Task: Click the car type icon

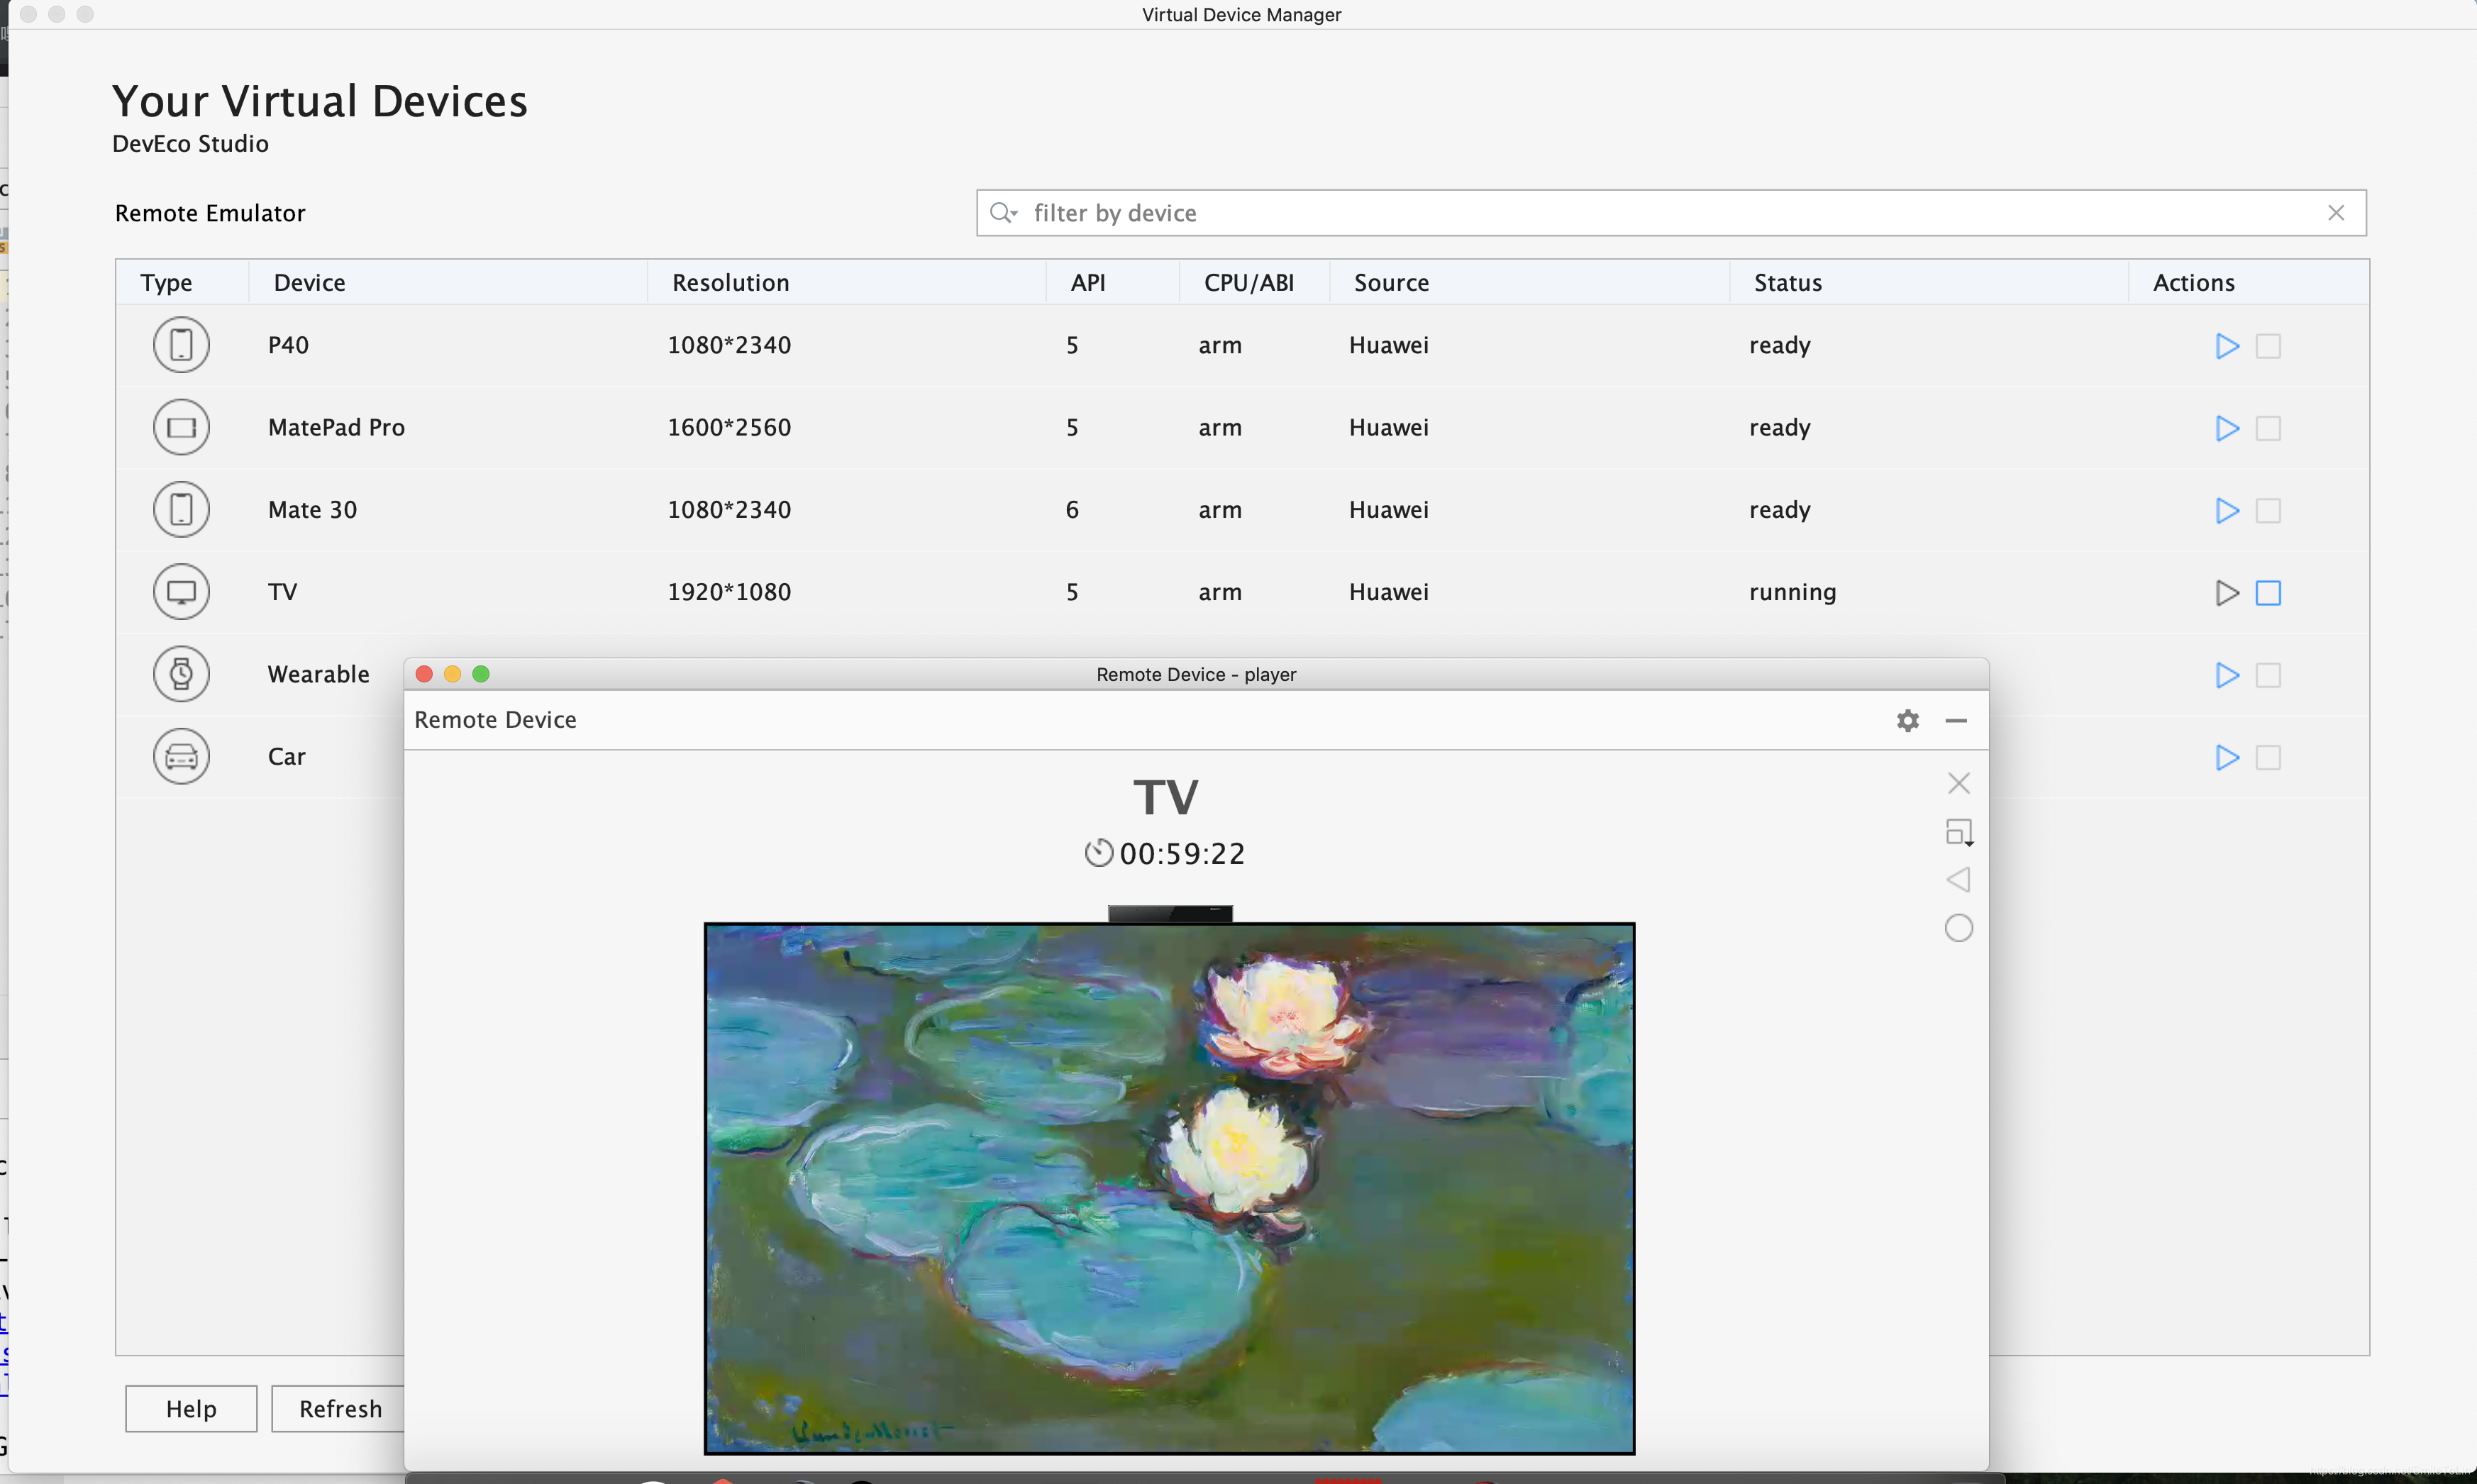Action: click(x=181, y=756)
